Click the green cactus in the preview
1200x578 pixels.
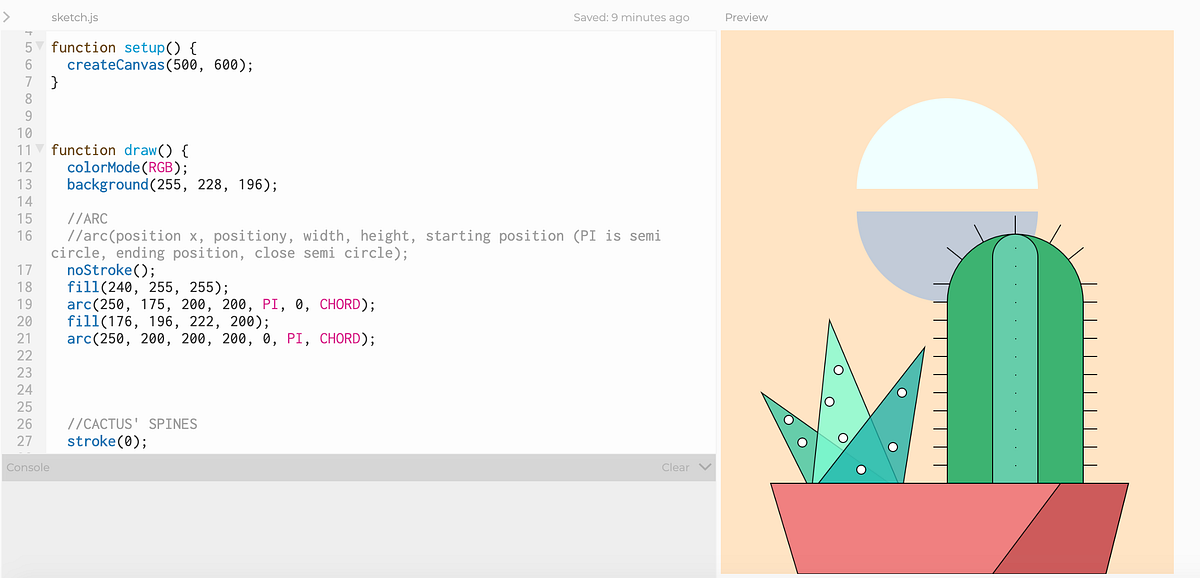[1015, 360]
